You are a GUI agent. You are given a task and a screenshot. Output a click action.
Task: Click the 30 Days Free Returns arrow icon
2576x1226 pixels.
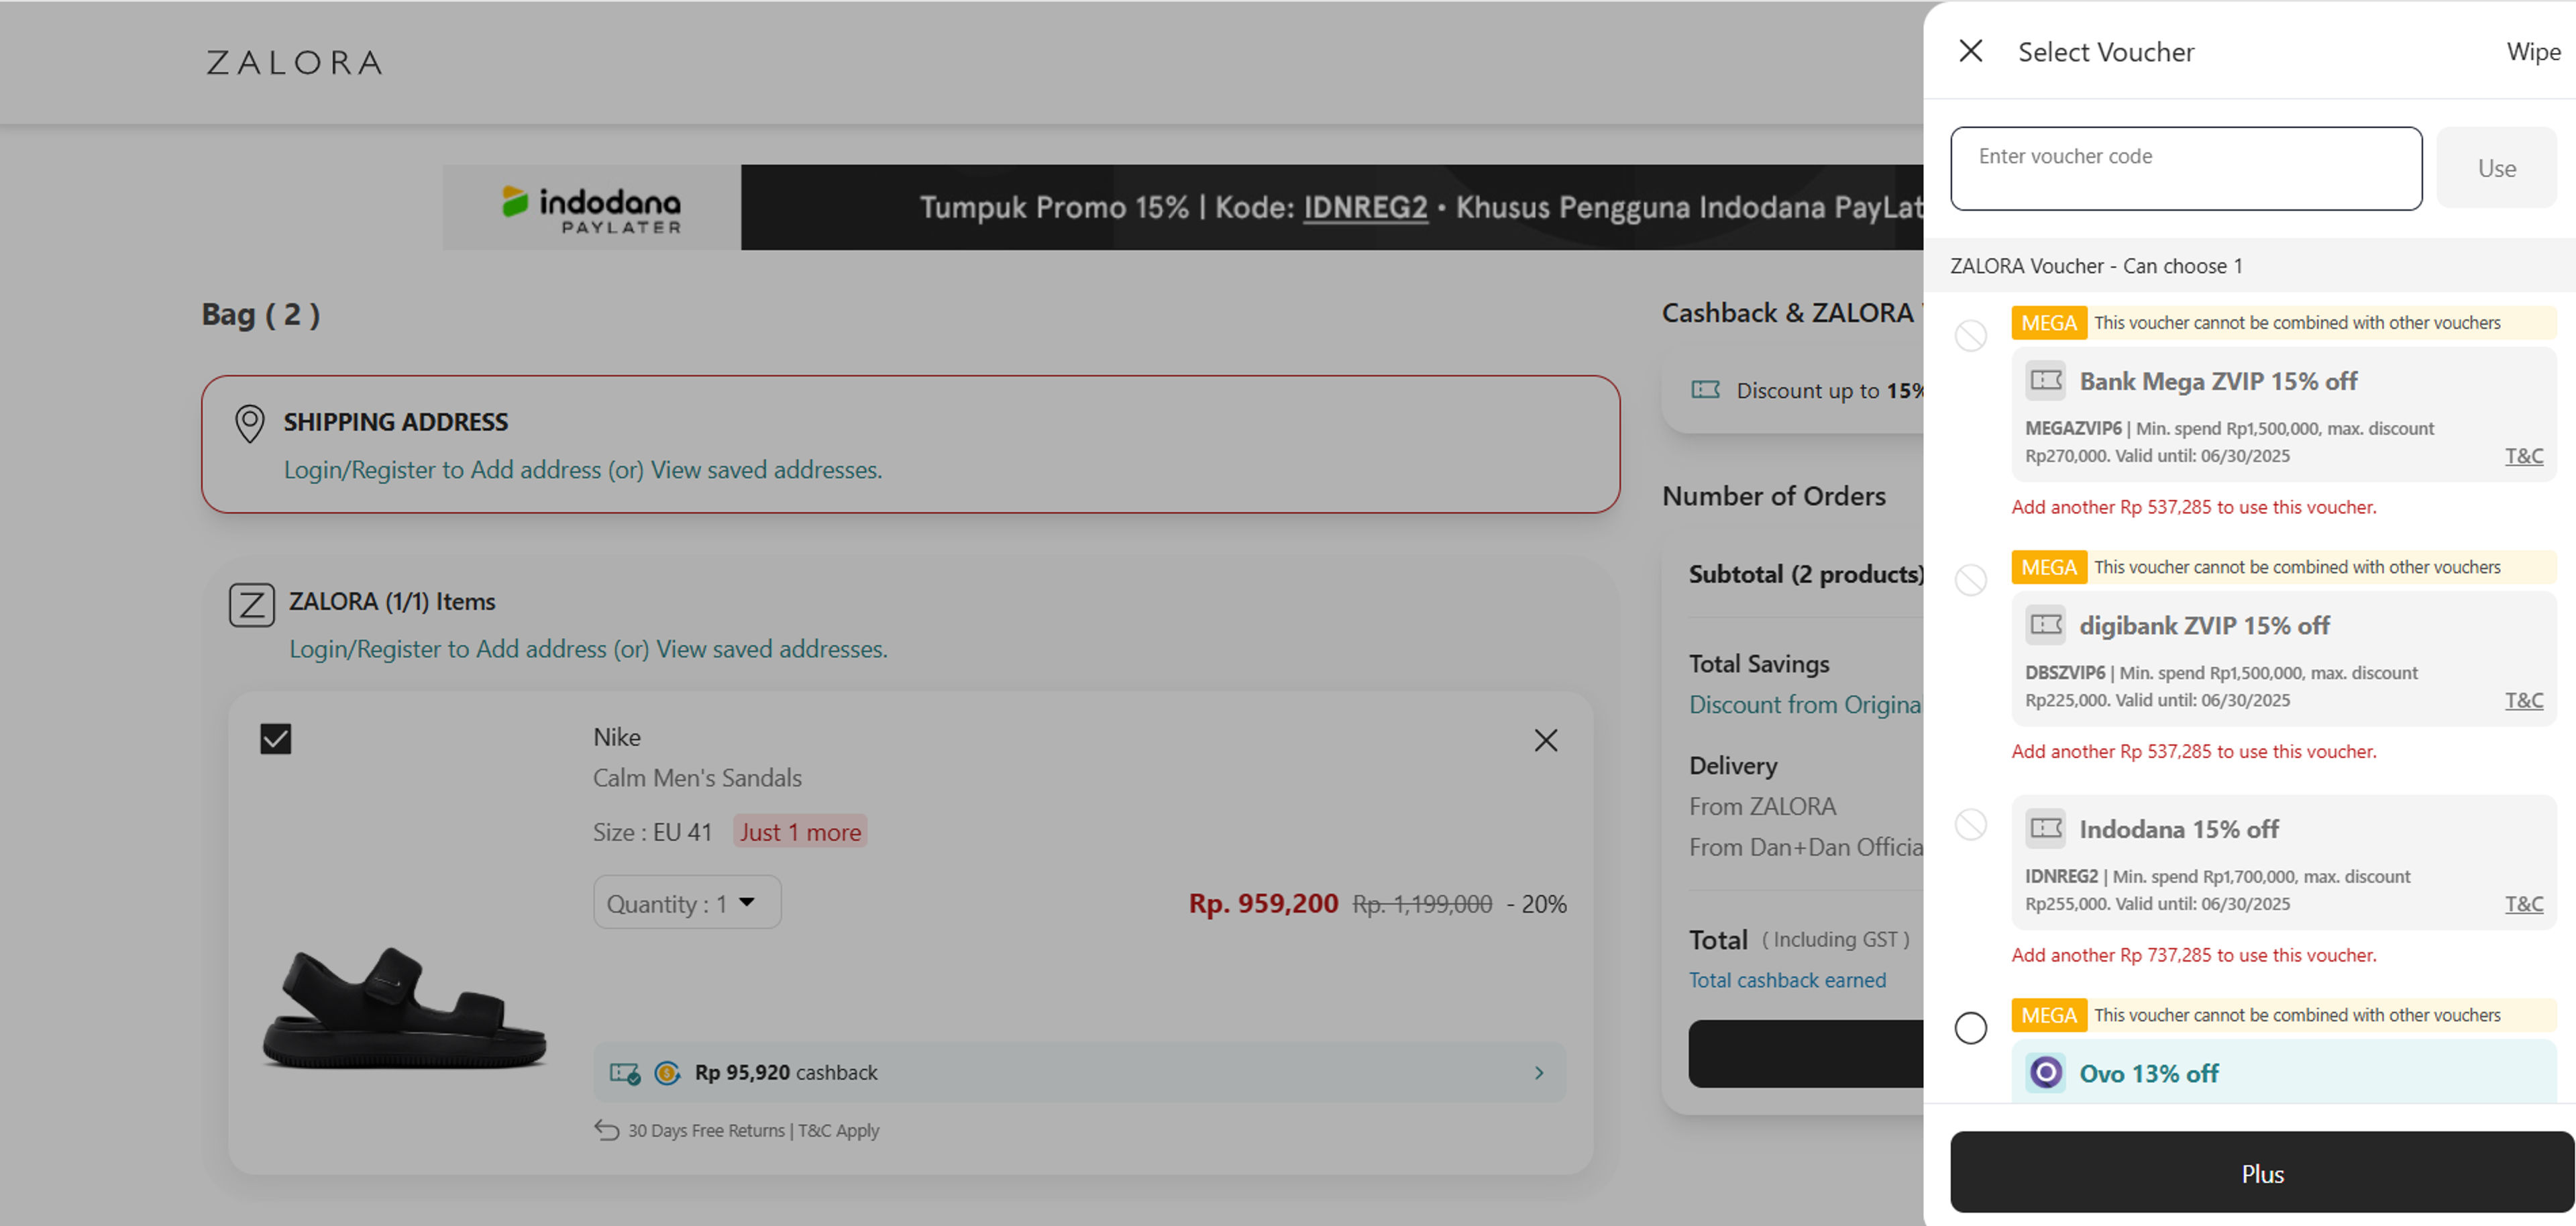click(606, 1130)
